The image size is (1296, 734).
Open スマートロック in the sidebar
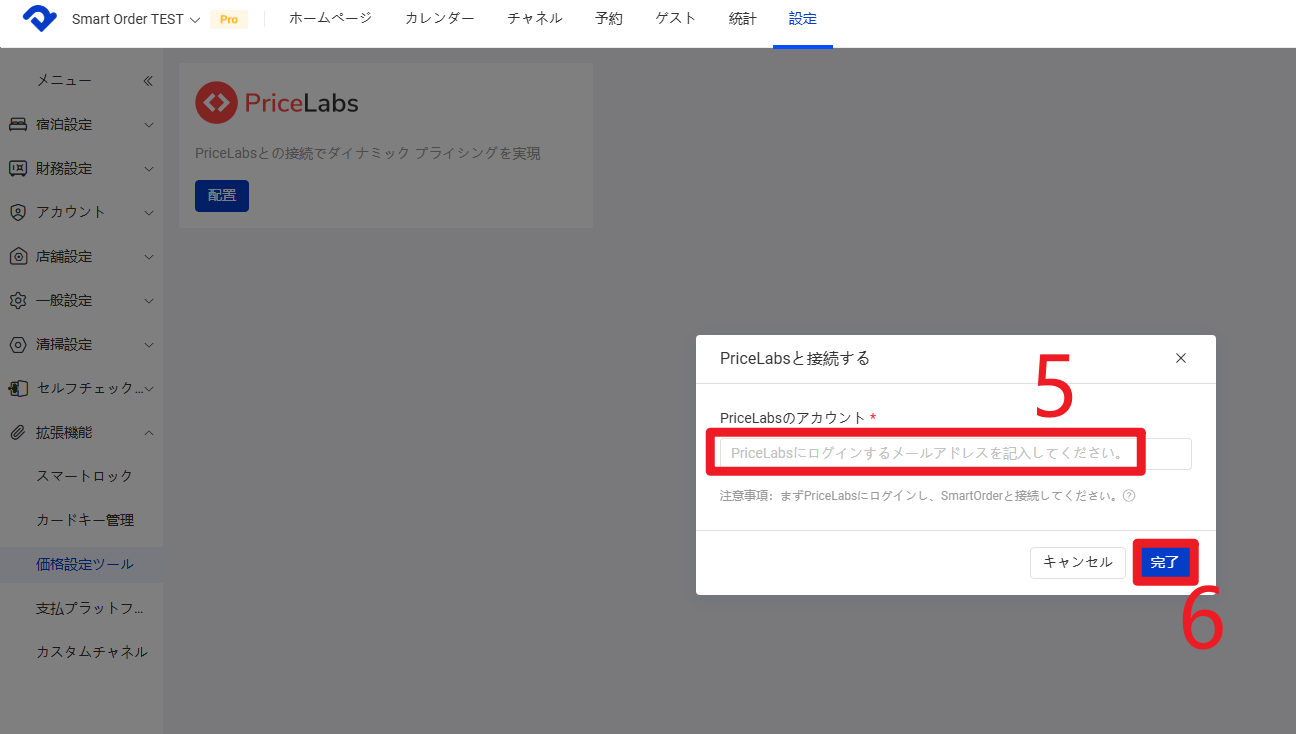click(84, 476)
